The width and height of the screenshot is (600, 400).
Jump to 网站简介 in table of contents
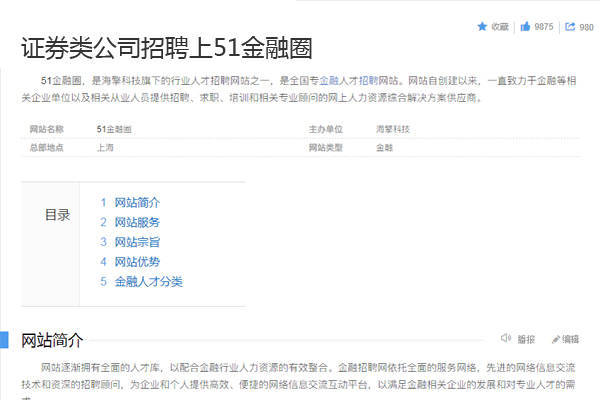[x=137, y=202]
